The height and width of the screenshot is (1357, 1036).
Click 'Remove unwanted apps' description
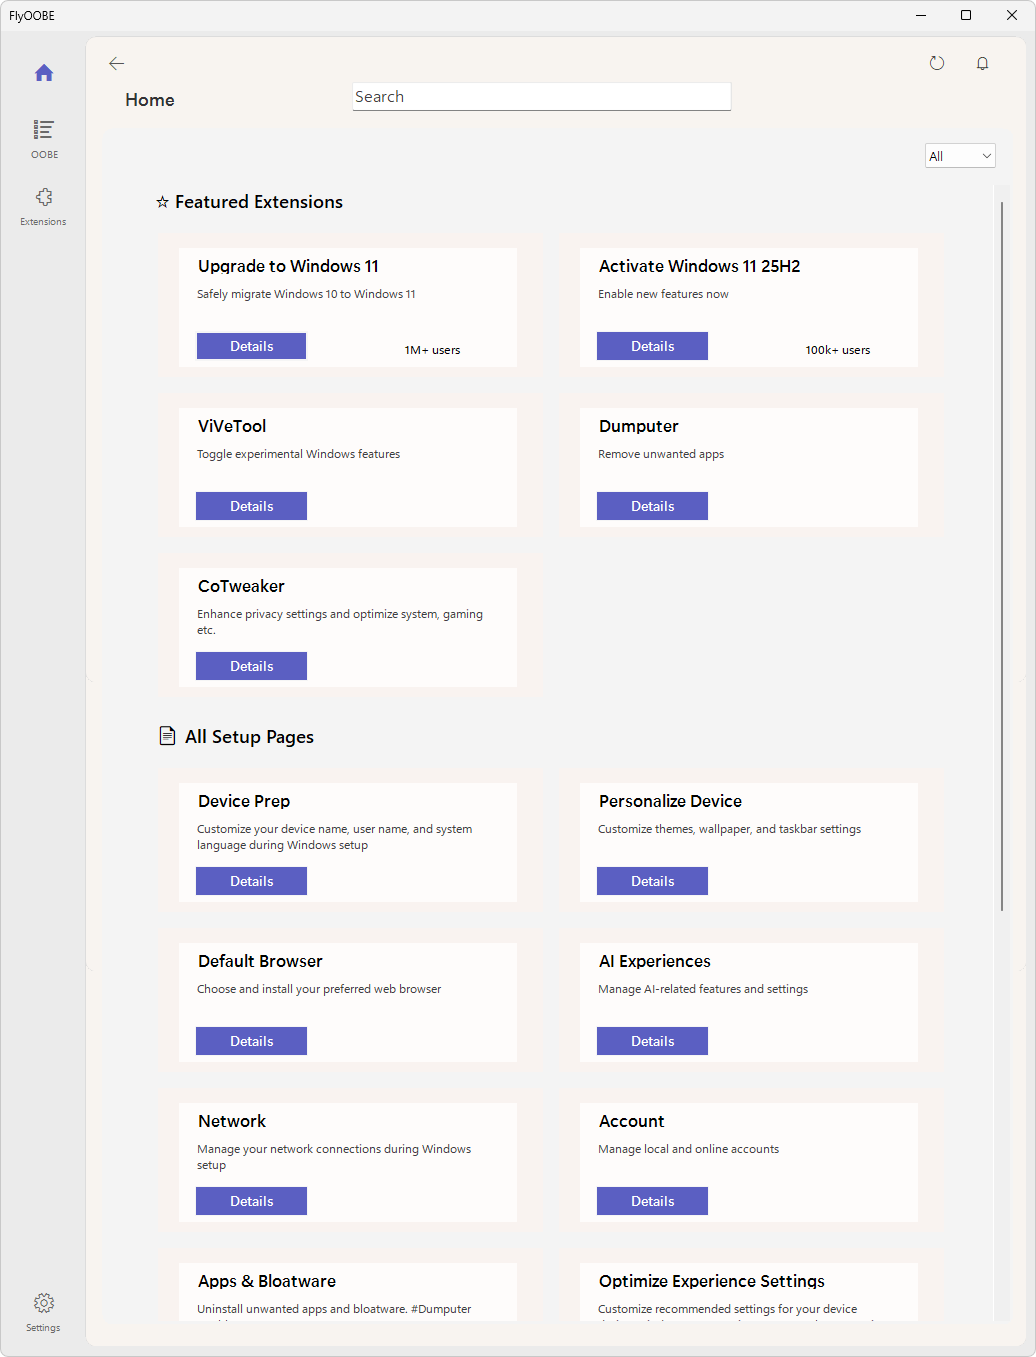tap(661, 454)
